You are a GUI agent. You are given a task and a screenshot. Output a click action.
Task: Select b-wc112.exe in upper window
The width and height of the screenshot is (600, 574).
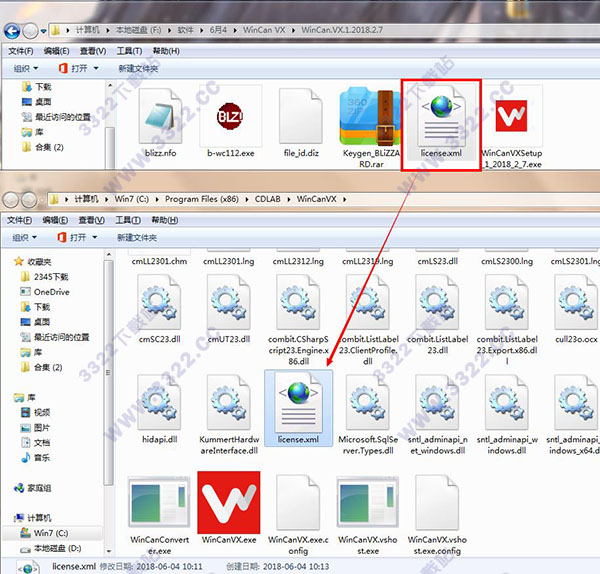(x=230, y=123)
